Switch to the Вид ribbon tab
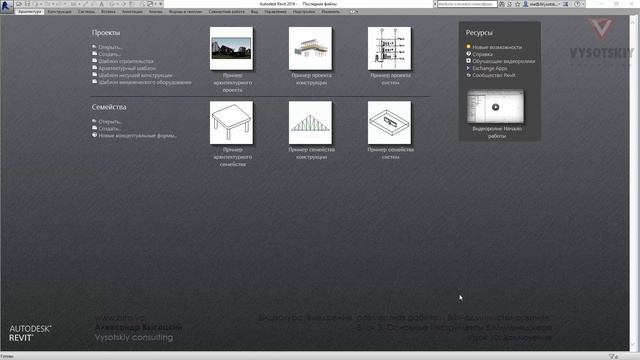640x360 pixels. pos(254,12)
